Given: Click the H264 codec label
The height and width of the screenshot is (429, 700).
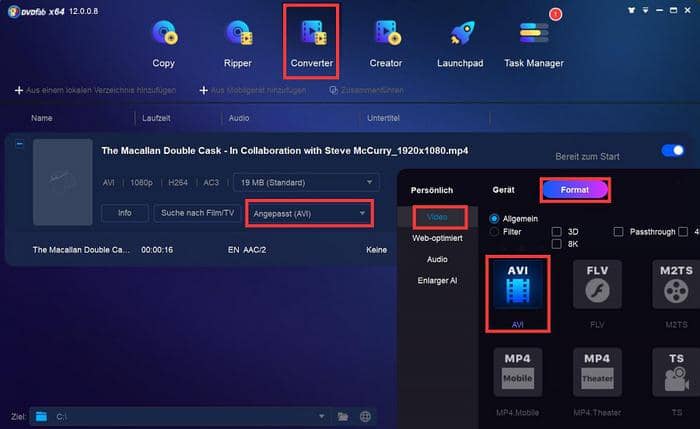Looking at the screenshot, I should point(178,182).
